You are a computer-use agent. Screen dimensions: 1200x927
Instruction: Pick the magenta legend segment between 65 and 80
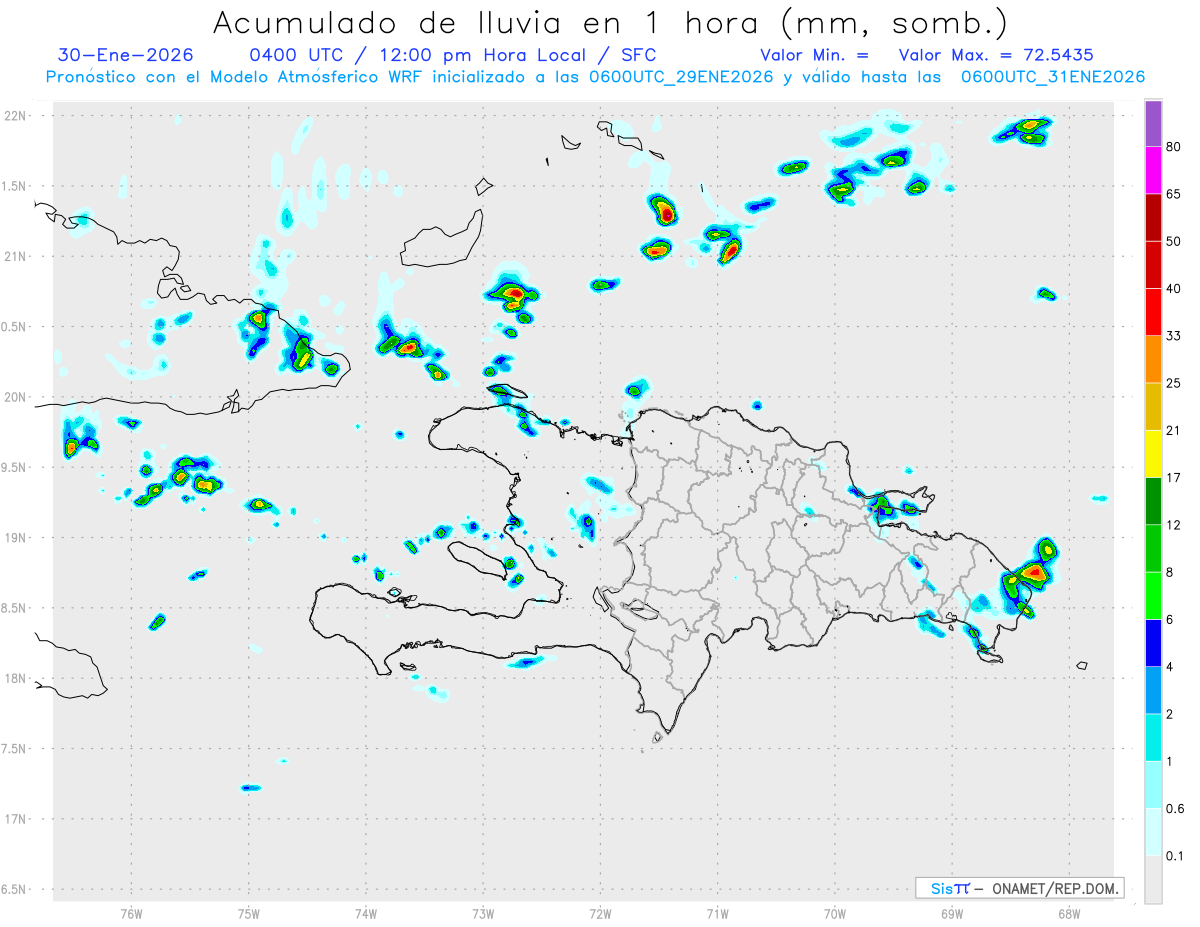tap(1153, 170)
